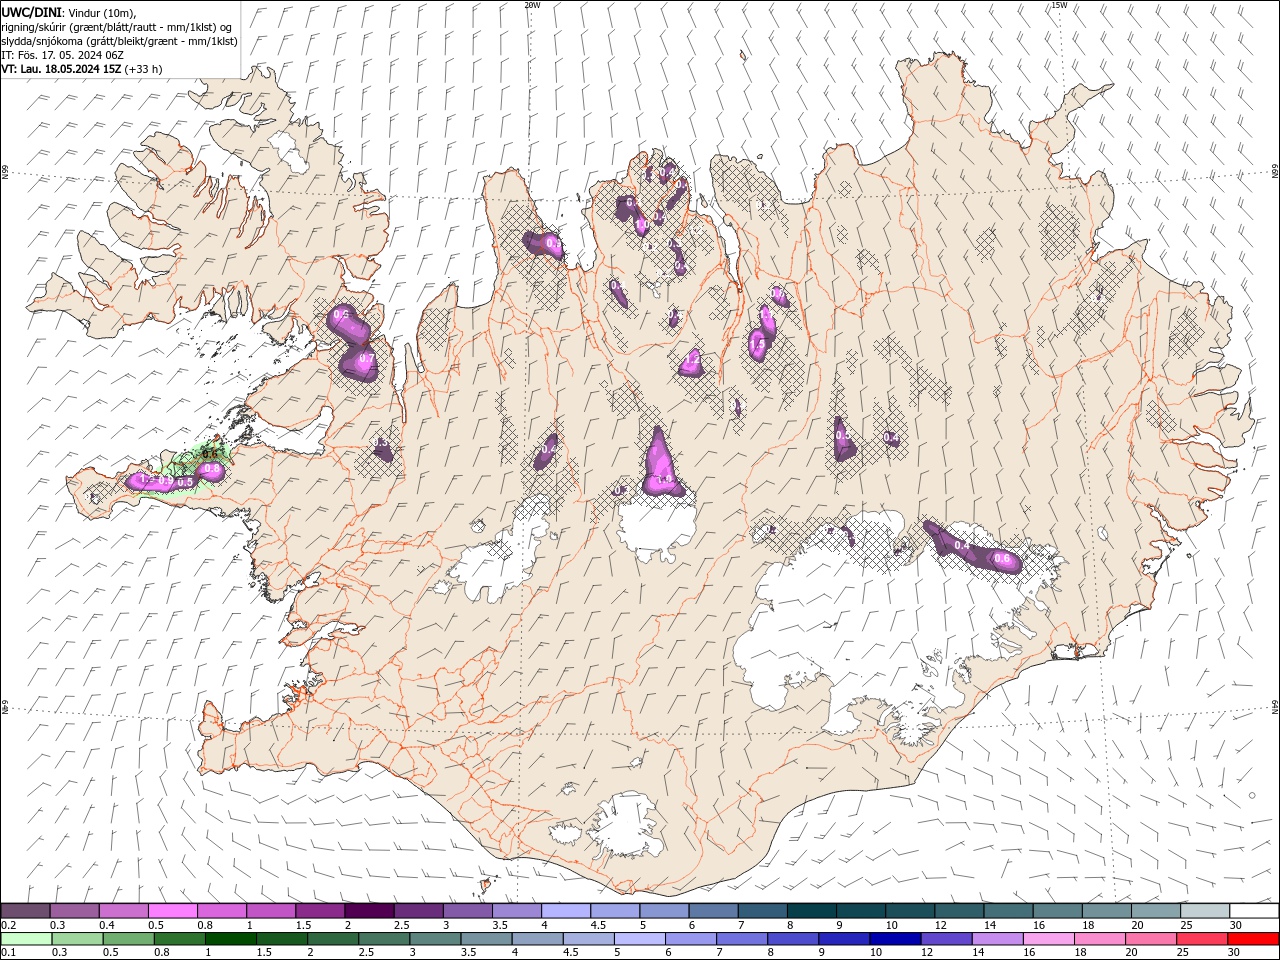Viewport: 1280px width, 960px height.
Task: Click the black 0.6 value over the green rain area
Action: coord(210,454)
